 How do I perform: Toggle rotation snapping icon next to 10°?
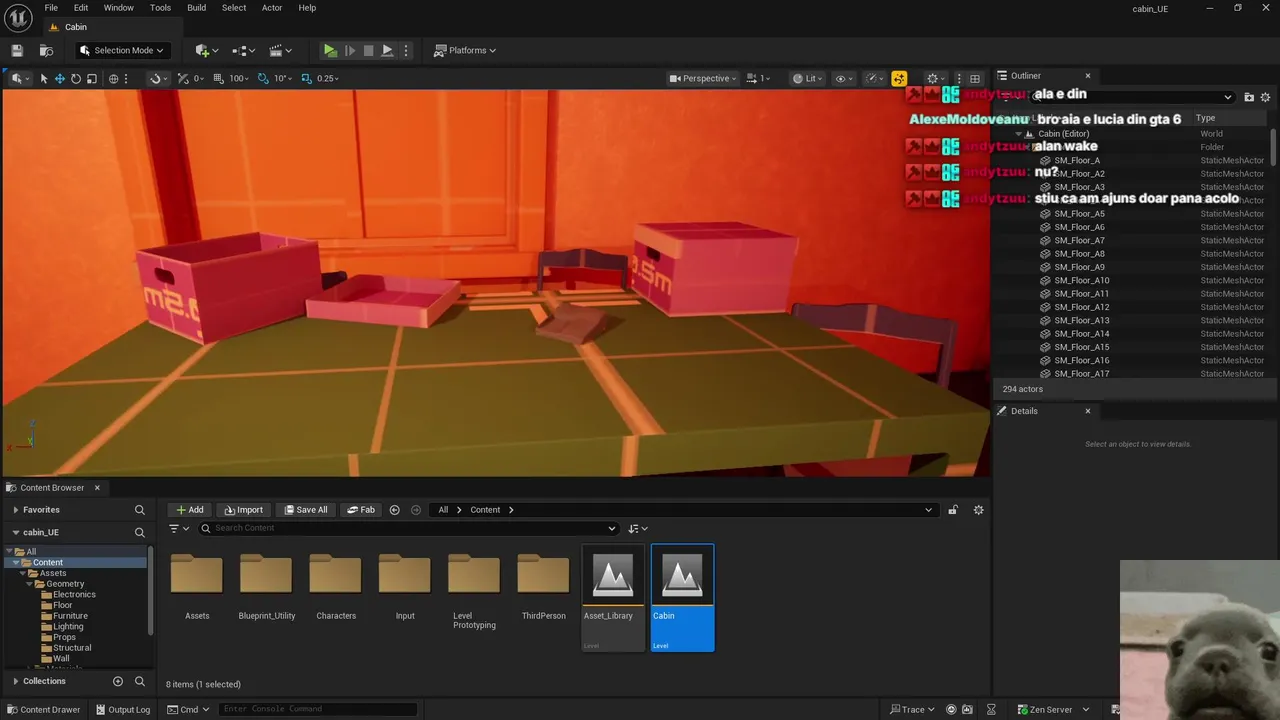pos(263,78)
